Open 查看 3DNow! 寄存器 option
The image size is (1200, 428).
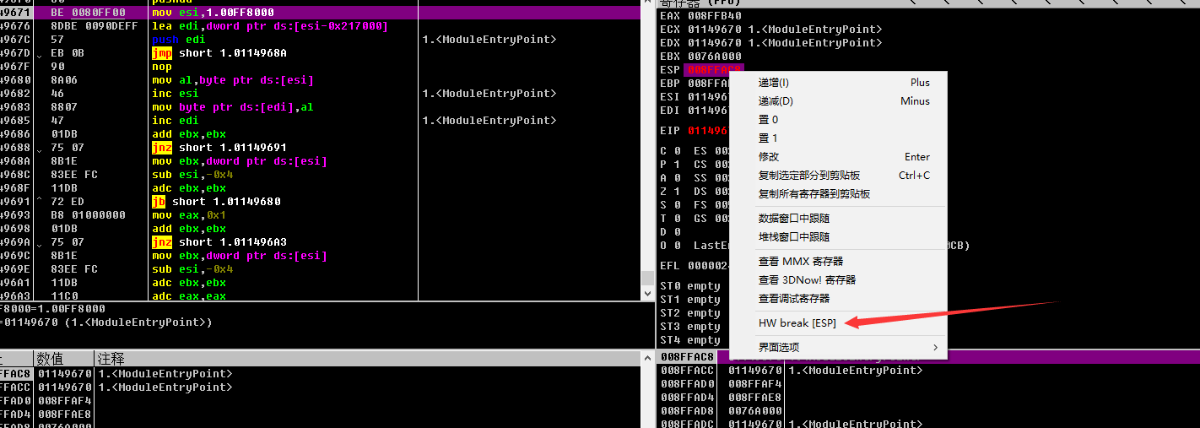[838, 280]
